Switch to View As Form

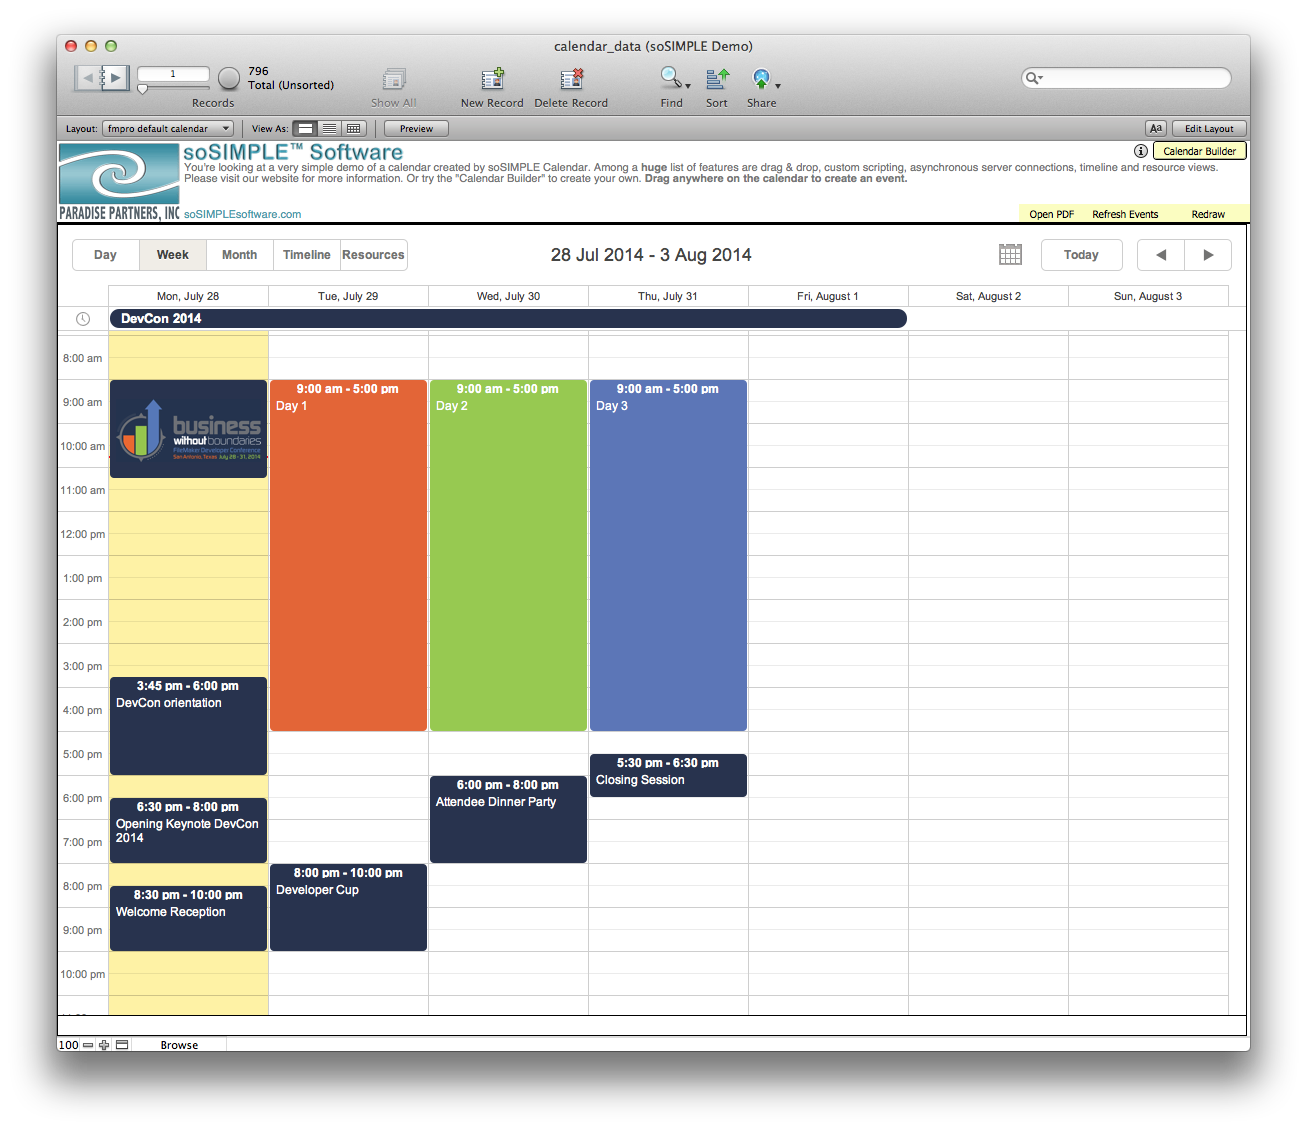pos(306,129)
